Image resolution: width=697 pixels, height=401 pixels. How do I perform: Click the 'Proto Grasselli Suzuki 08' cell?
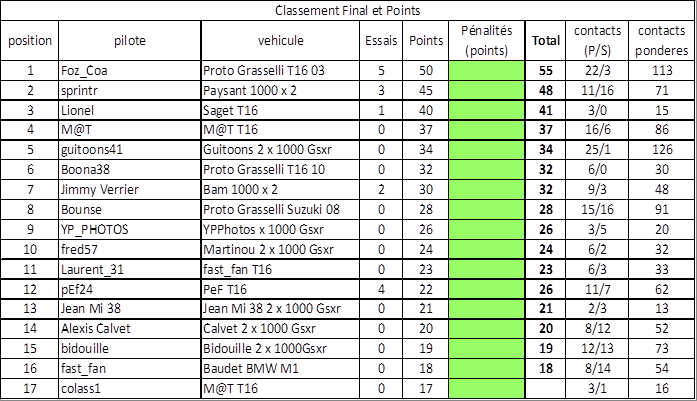(x=280, y=209)
